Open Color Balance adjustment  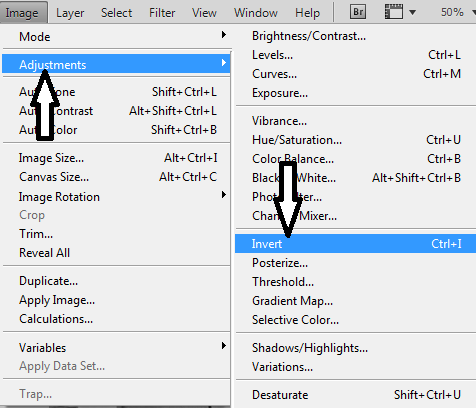355,159
